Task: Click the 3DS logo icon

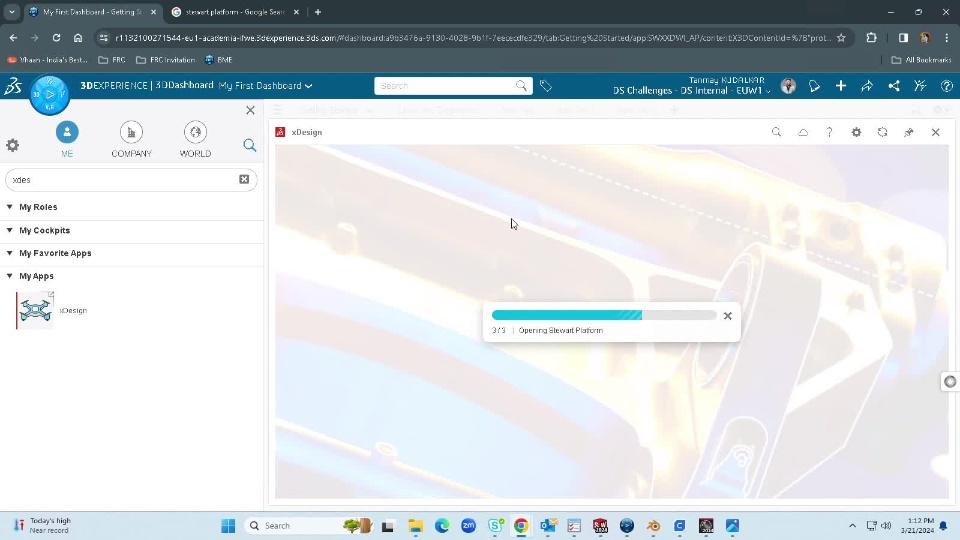Action: coord(13,86)
